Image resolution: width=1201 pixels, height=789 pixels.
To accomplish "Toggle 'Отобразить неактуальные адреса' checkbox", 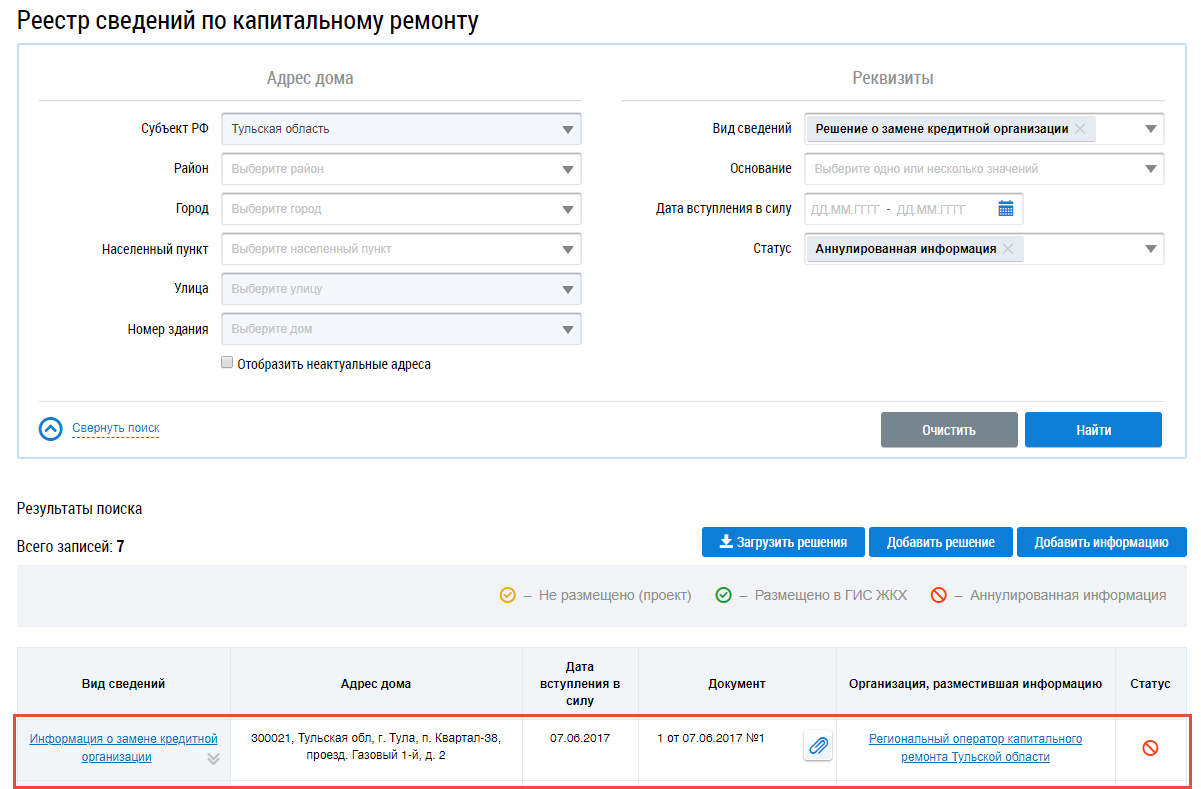I will (227, 364).
